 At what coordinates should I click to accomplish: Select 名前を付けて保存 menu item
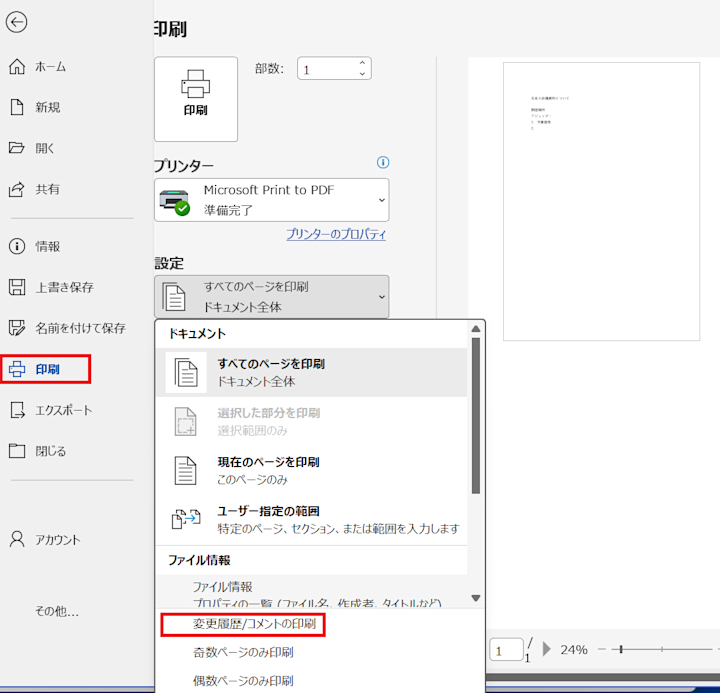tap(81, 328)
